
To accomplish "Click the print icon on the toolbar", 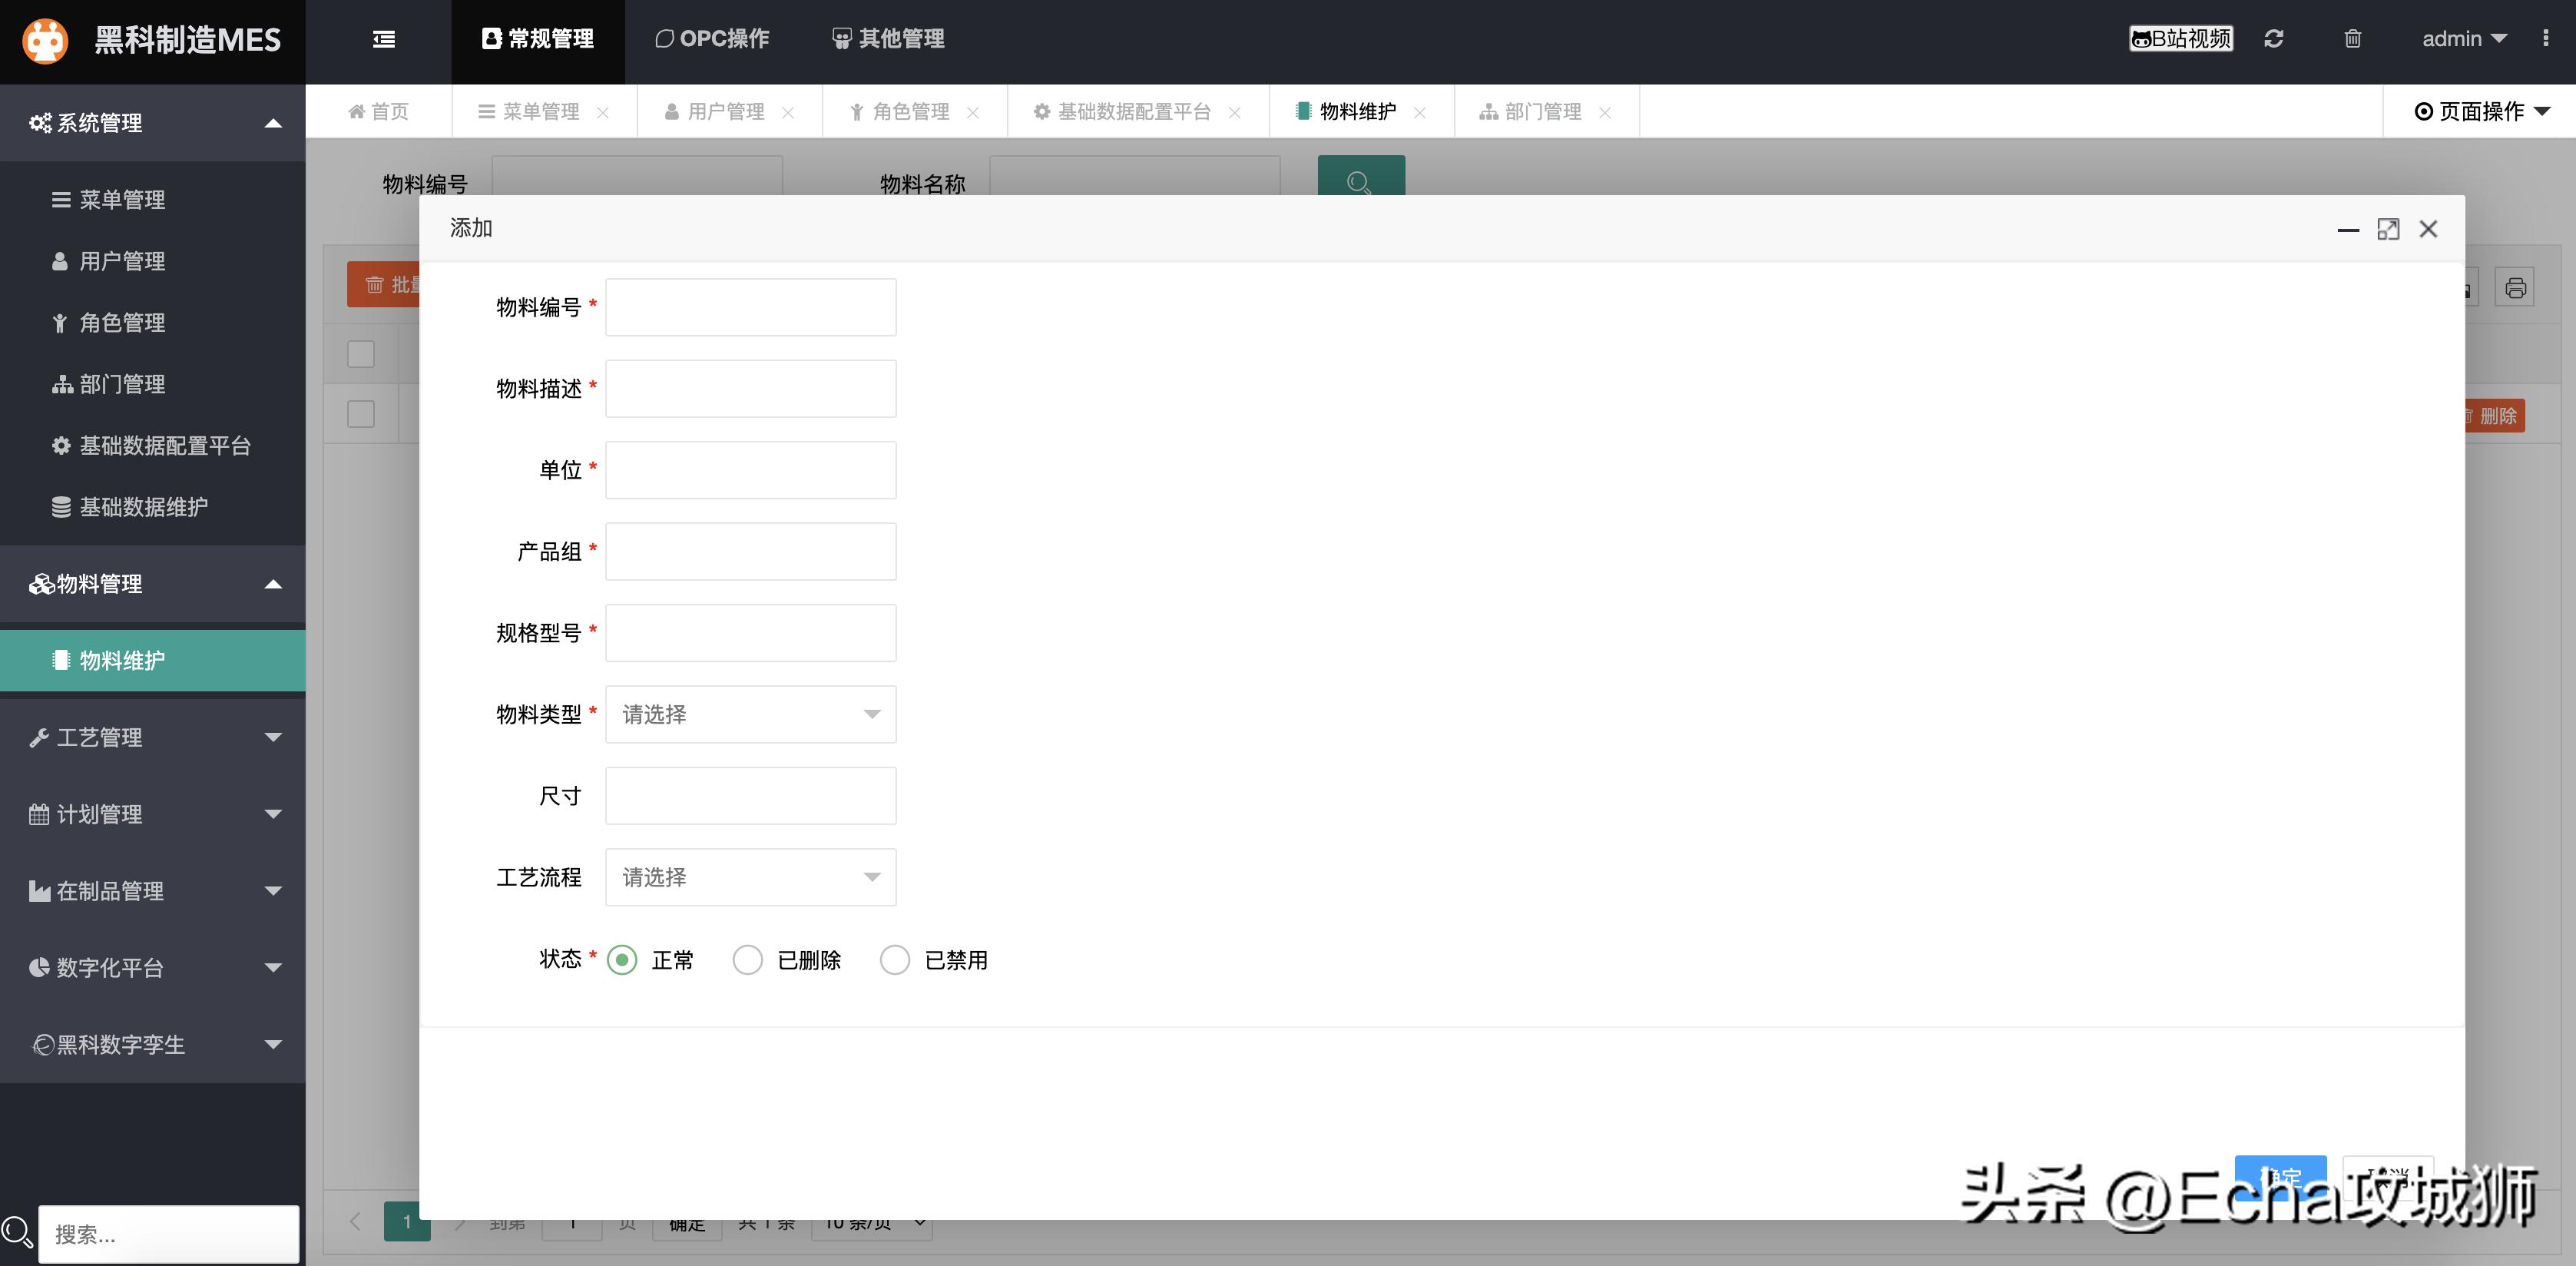I will [2518, 288].
